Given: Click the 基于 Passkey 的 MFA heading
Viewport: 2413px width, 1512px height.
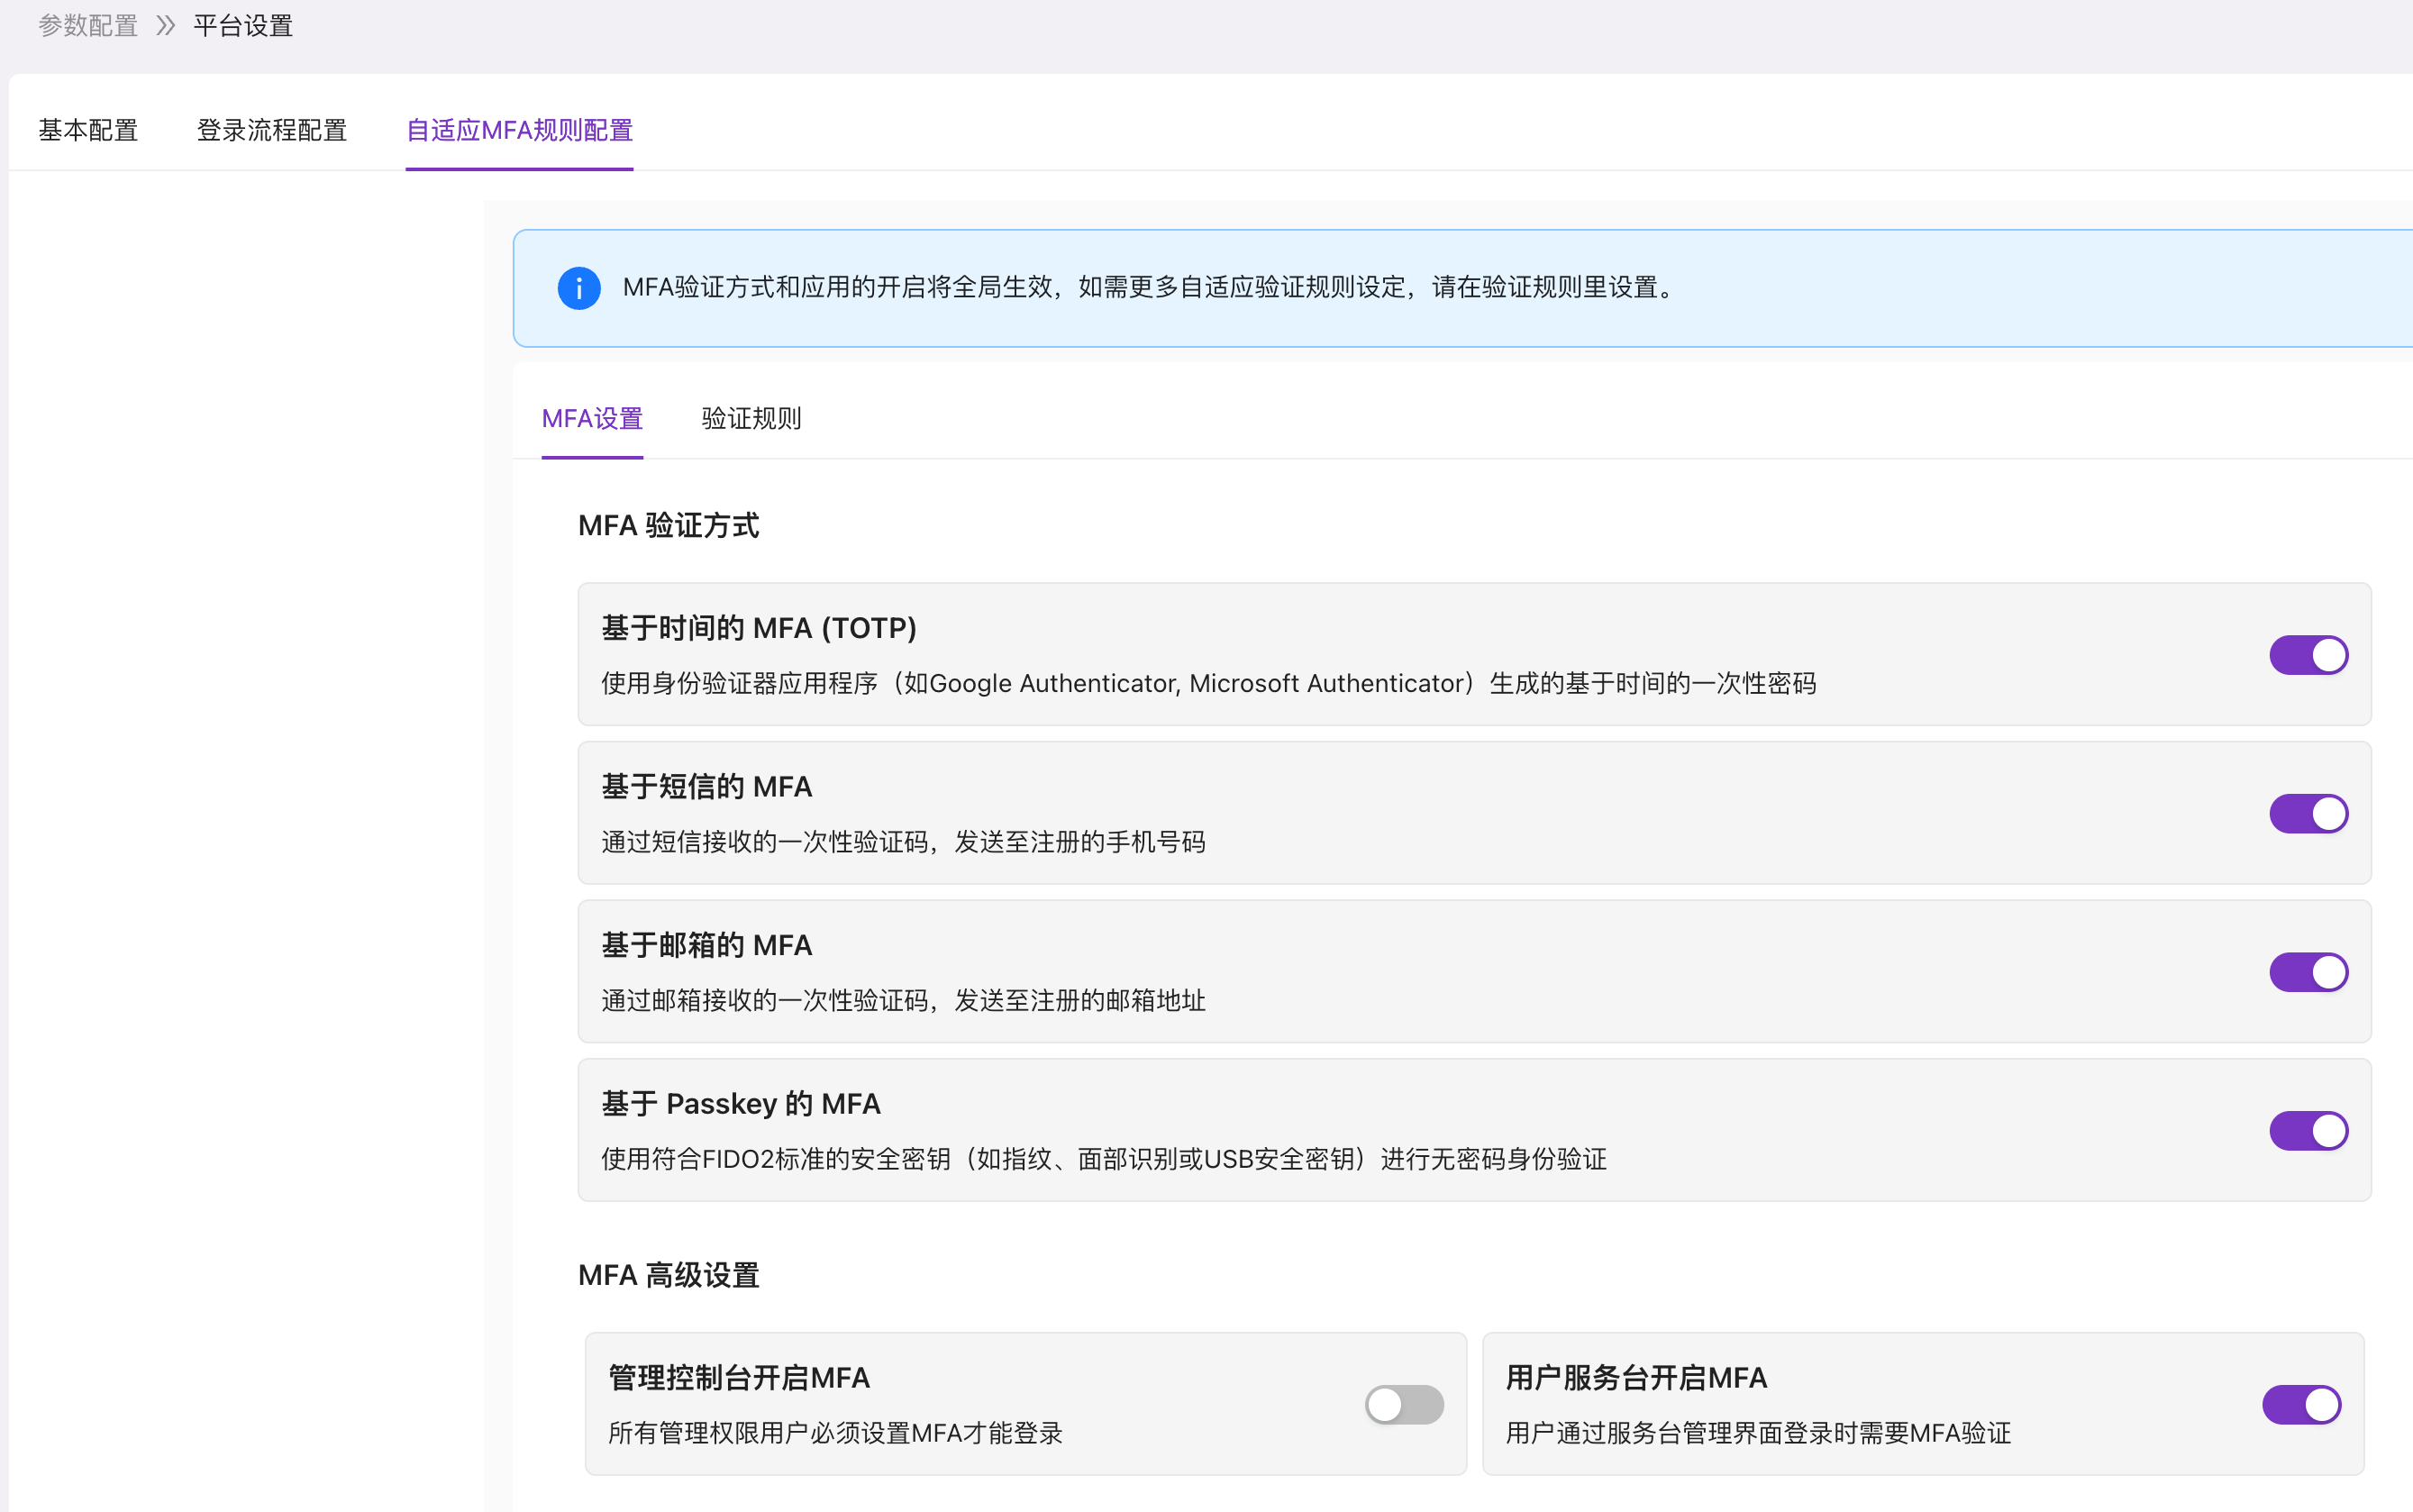Looking at the screenshot, I should pos(741,1104).
